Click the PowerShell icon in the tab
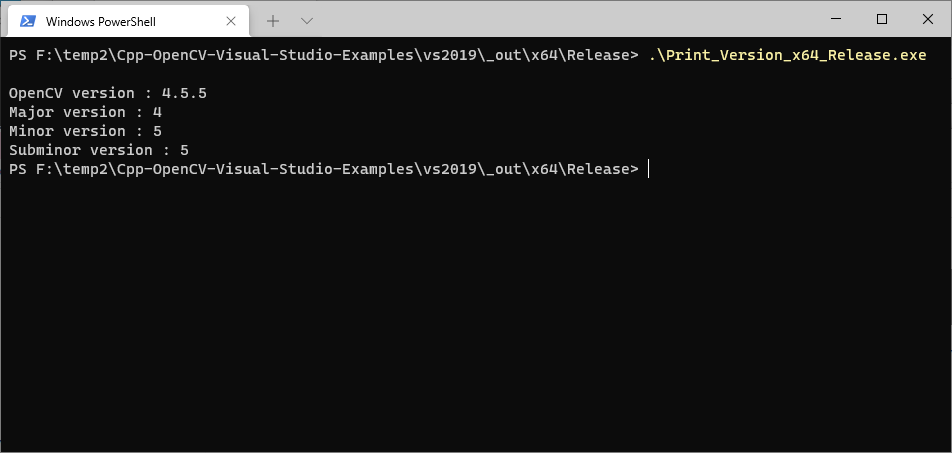 [27, 21]
